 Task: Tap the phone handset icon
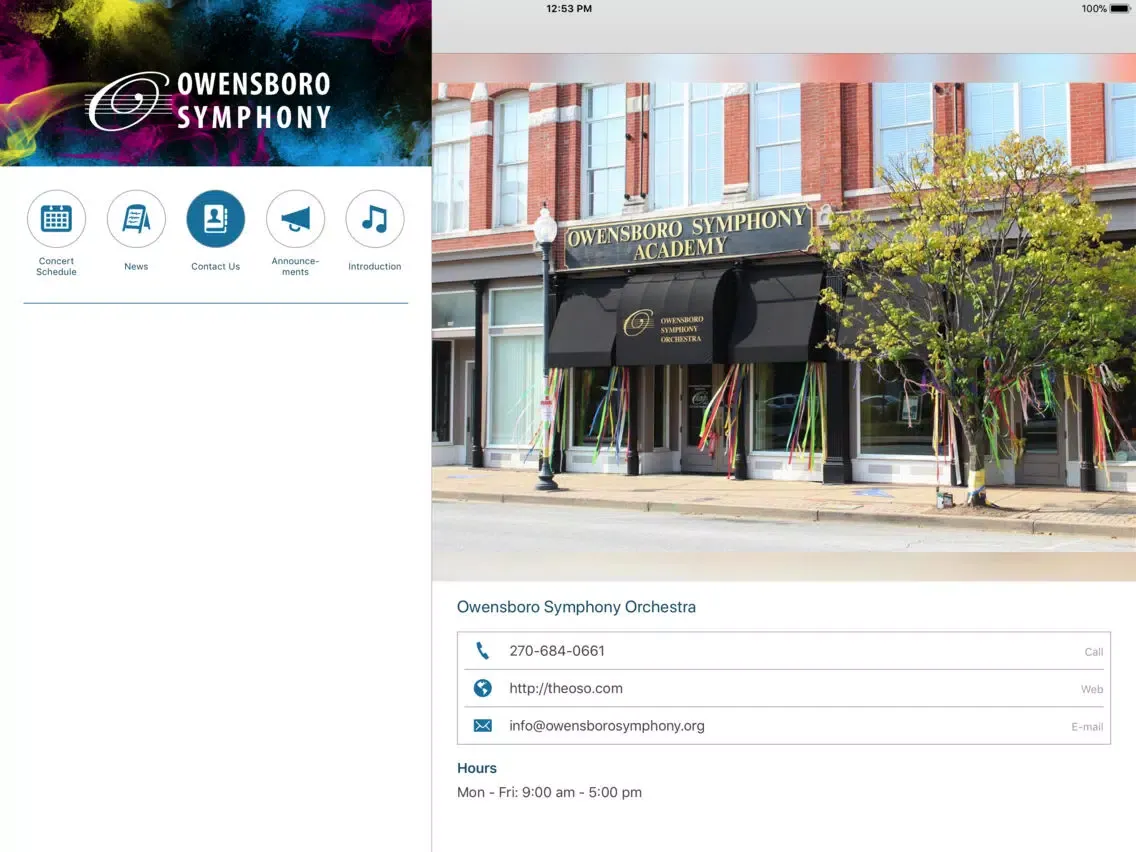[x=483, y=651]
